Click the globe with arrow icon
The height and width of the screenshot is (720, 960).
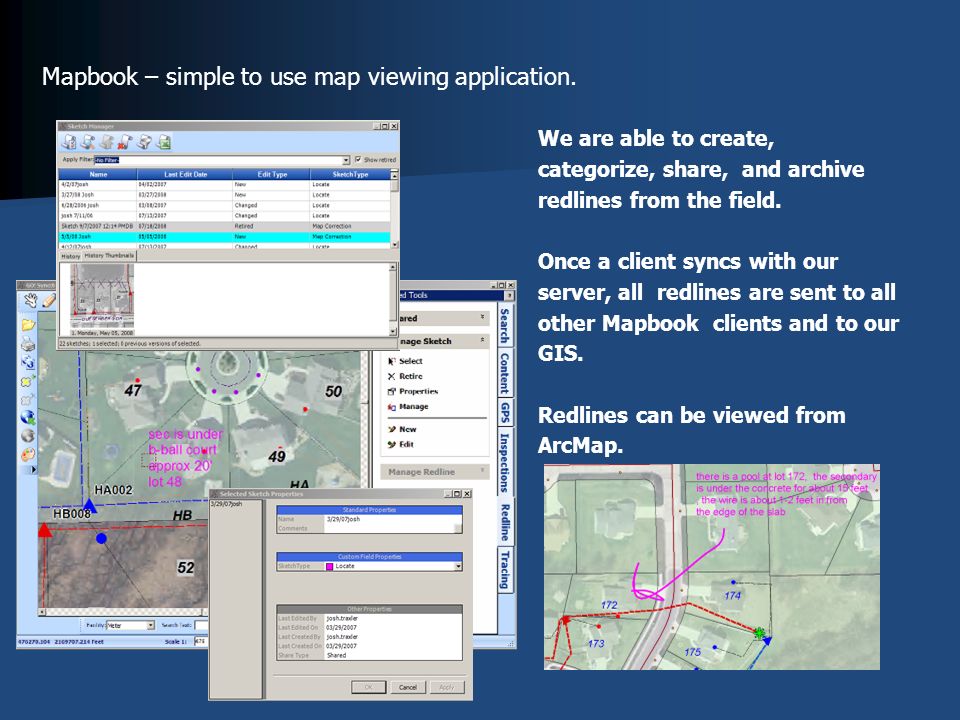(28, 418)
